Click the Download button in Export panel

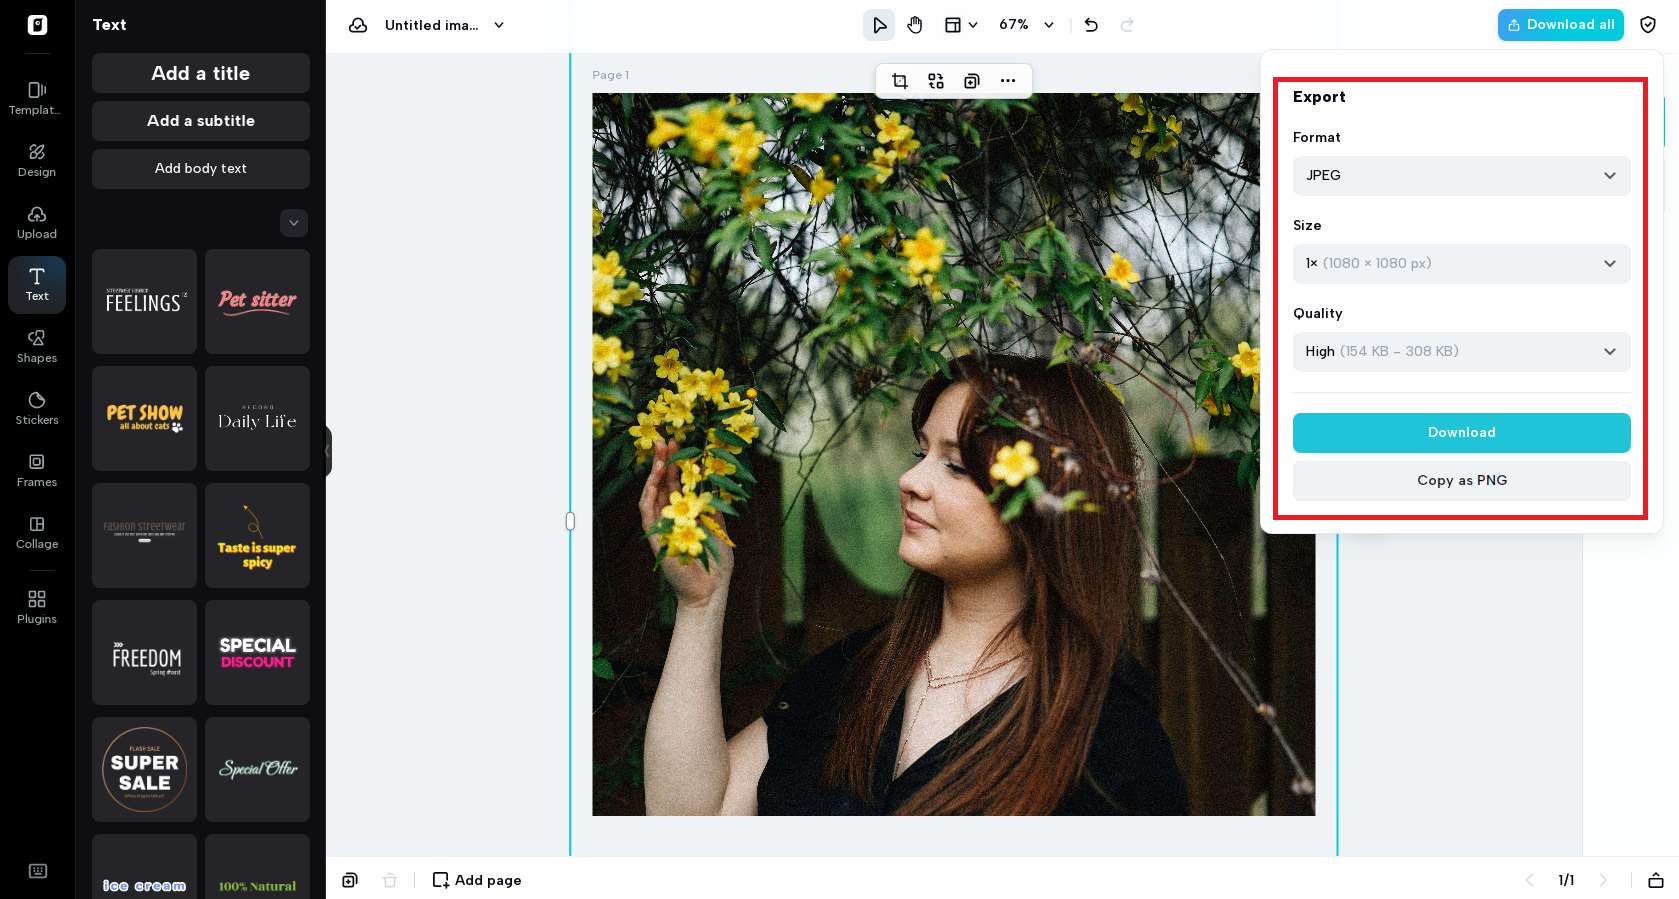click(x=1461, y=433)
